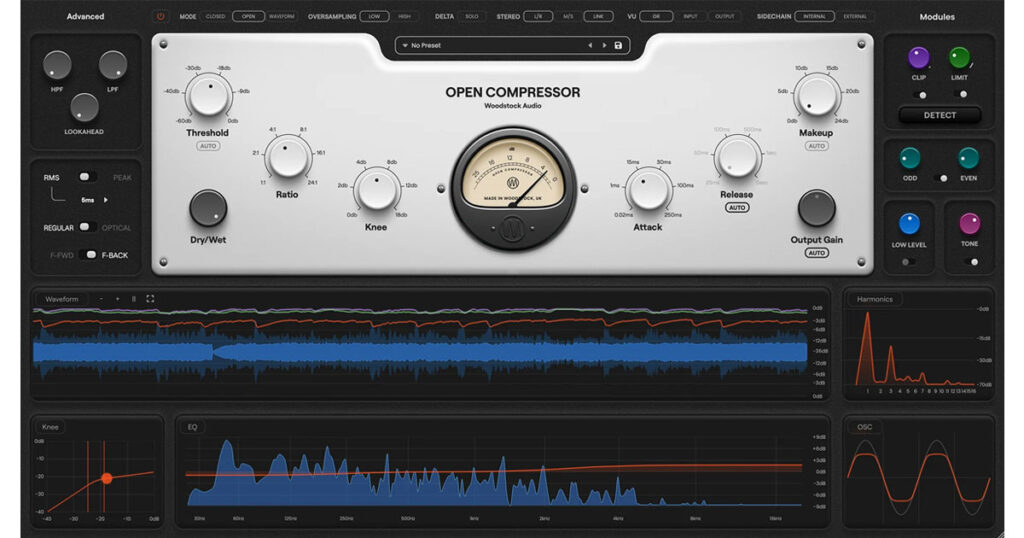Toggle Auto under Release
Viewport: 1024px width, 538px height.
(x=737, y=208)
